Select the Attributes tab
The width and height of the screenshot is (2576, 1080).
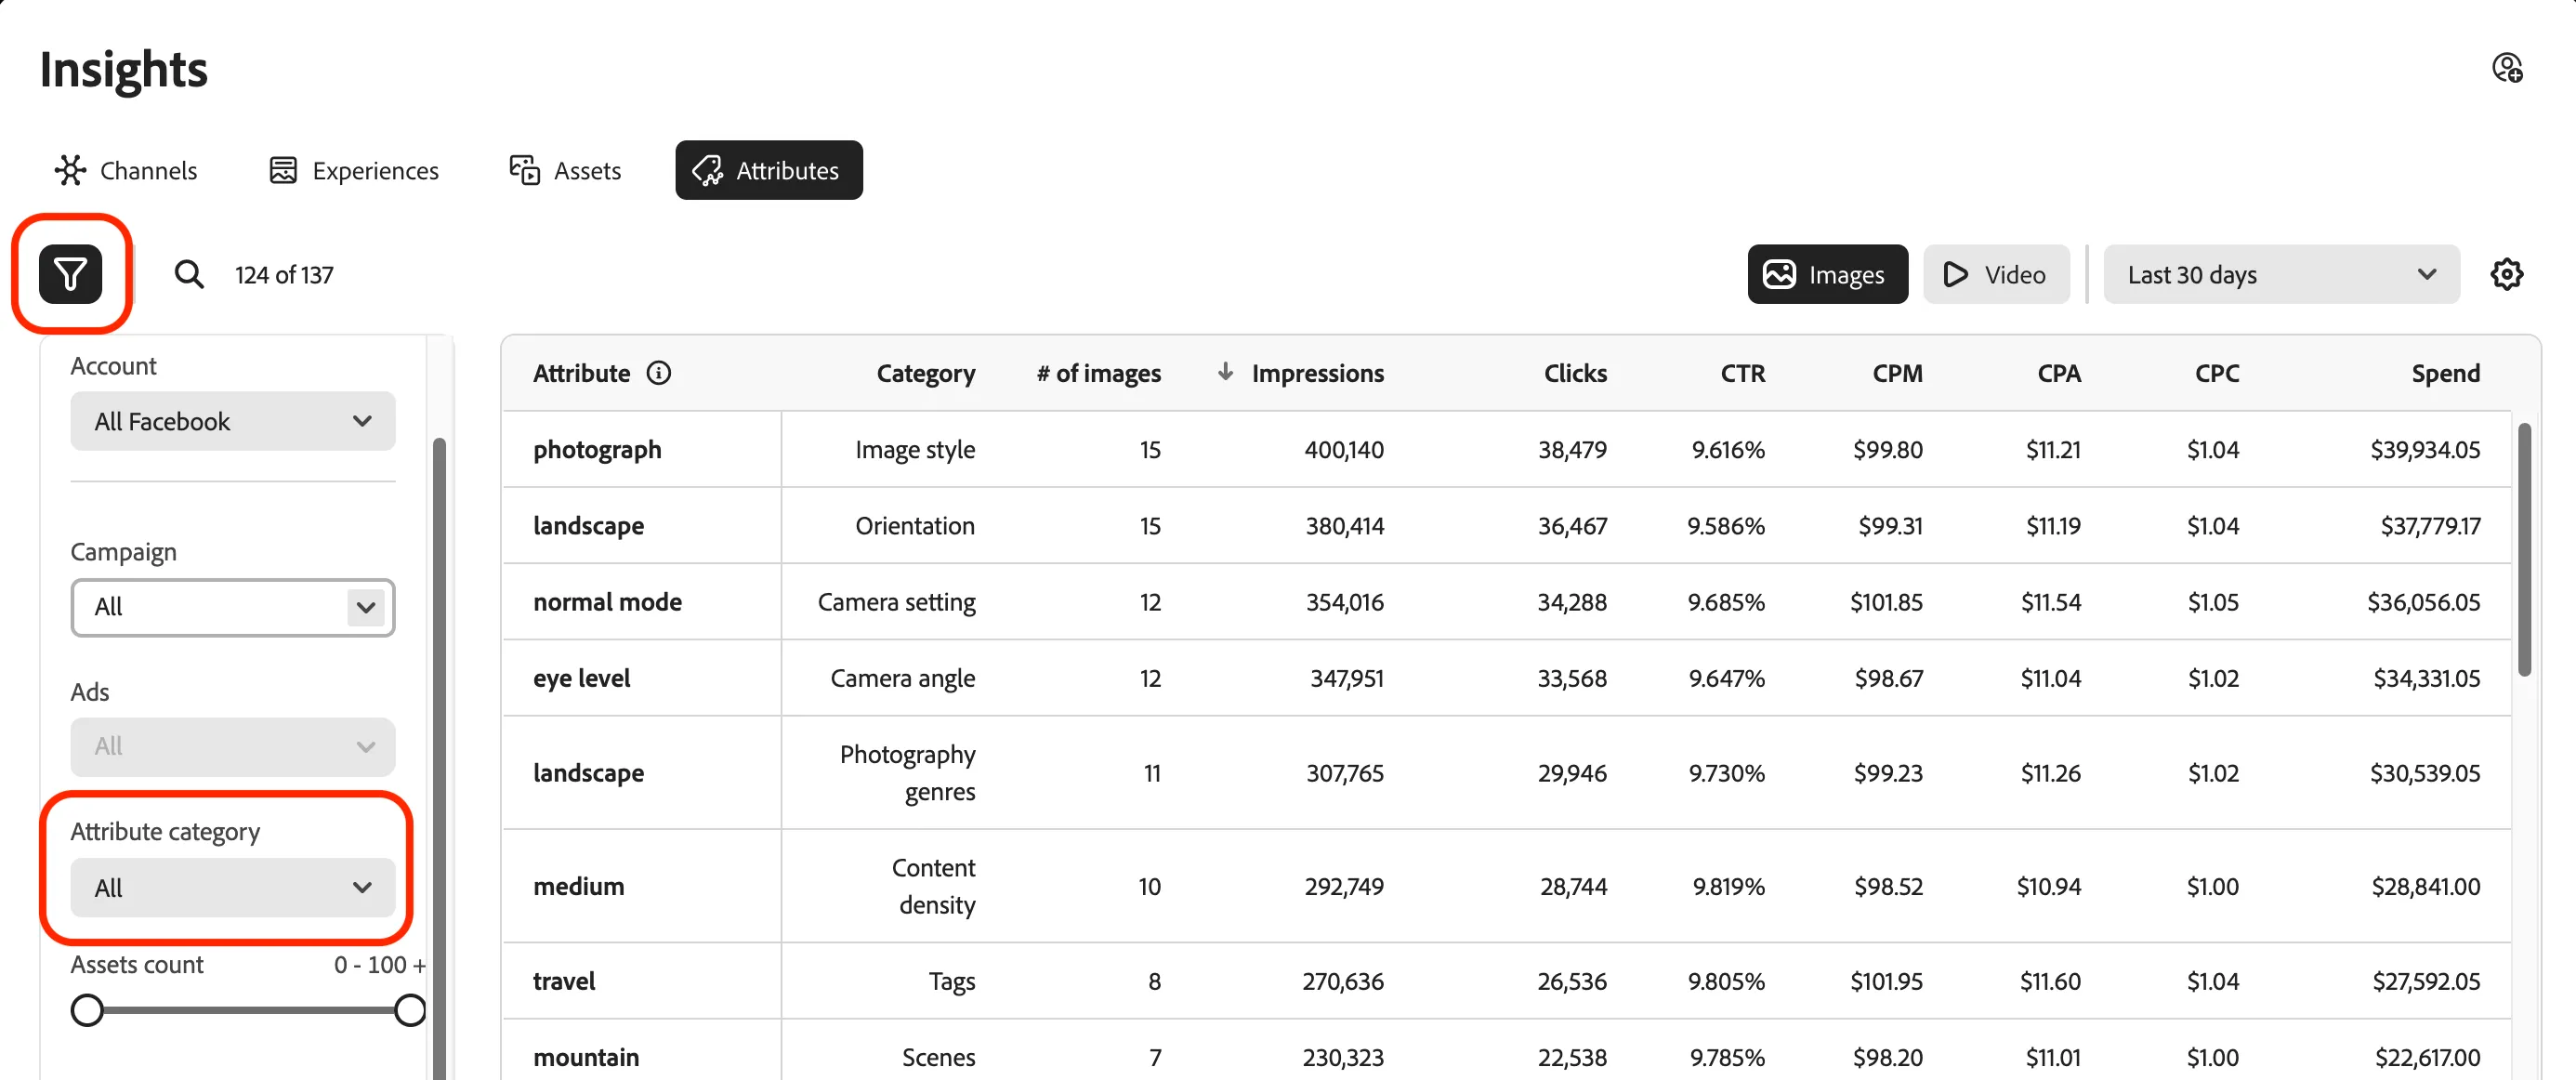point(768,170)
